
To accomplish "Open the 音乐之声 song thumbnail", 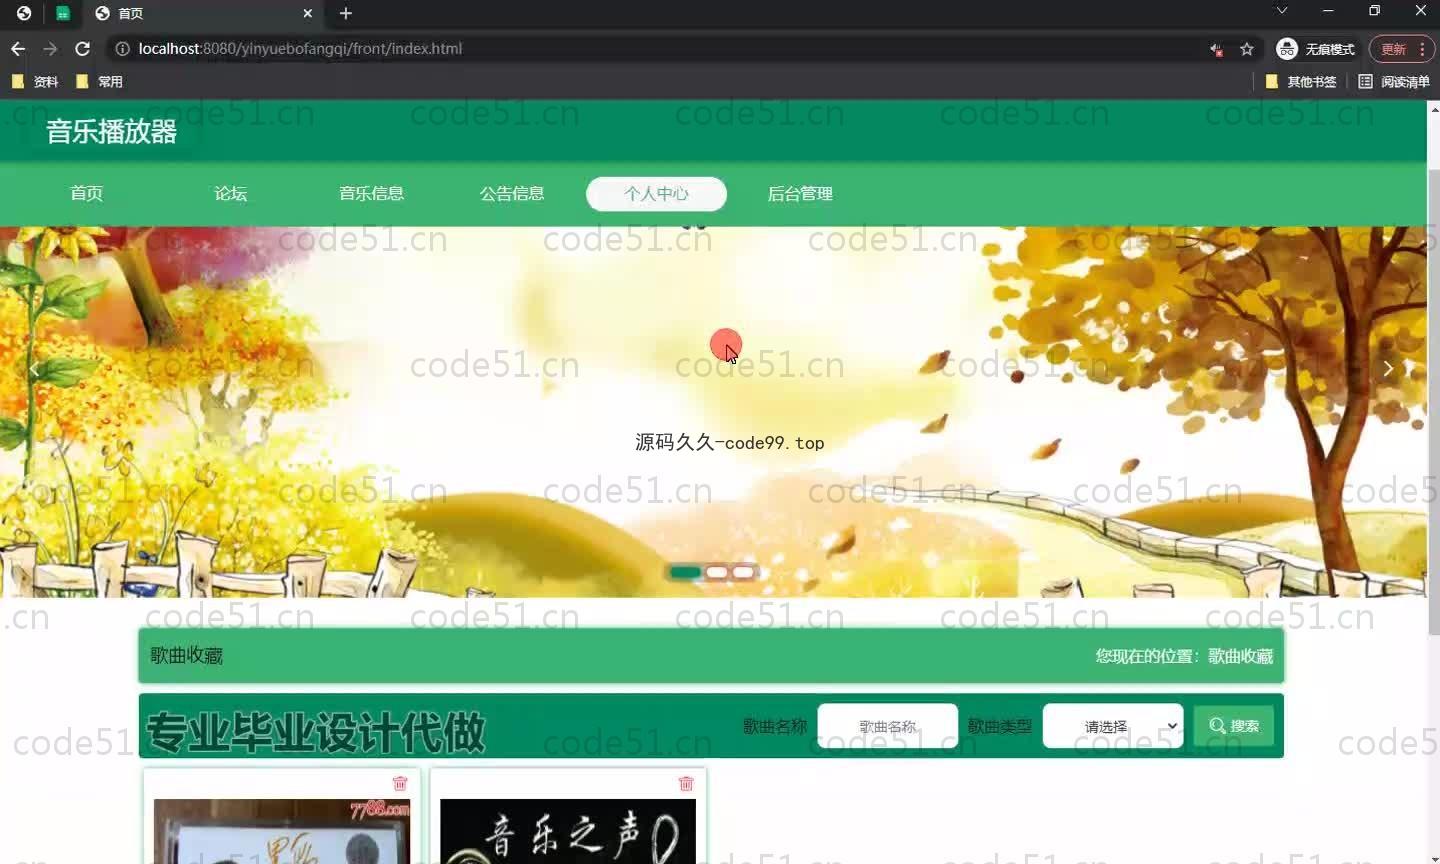I will (x=568, y=831).
